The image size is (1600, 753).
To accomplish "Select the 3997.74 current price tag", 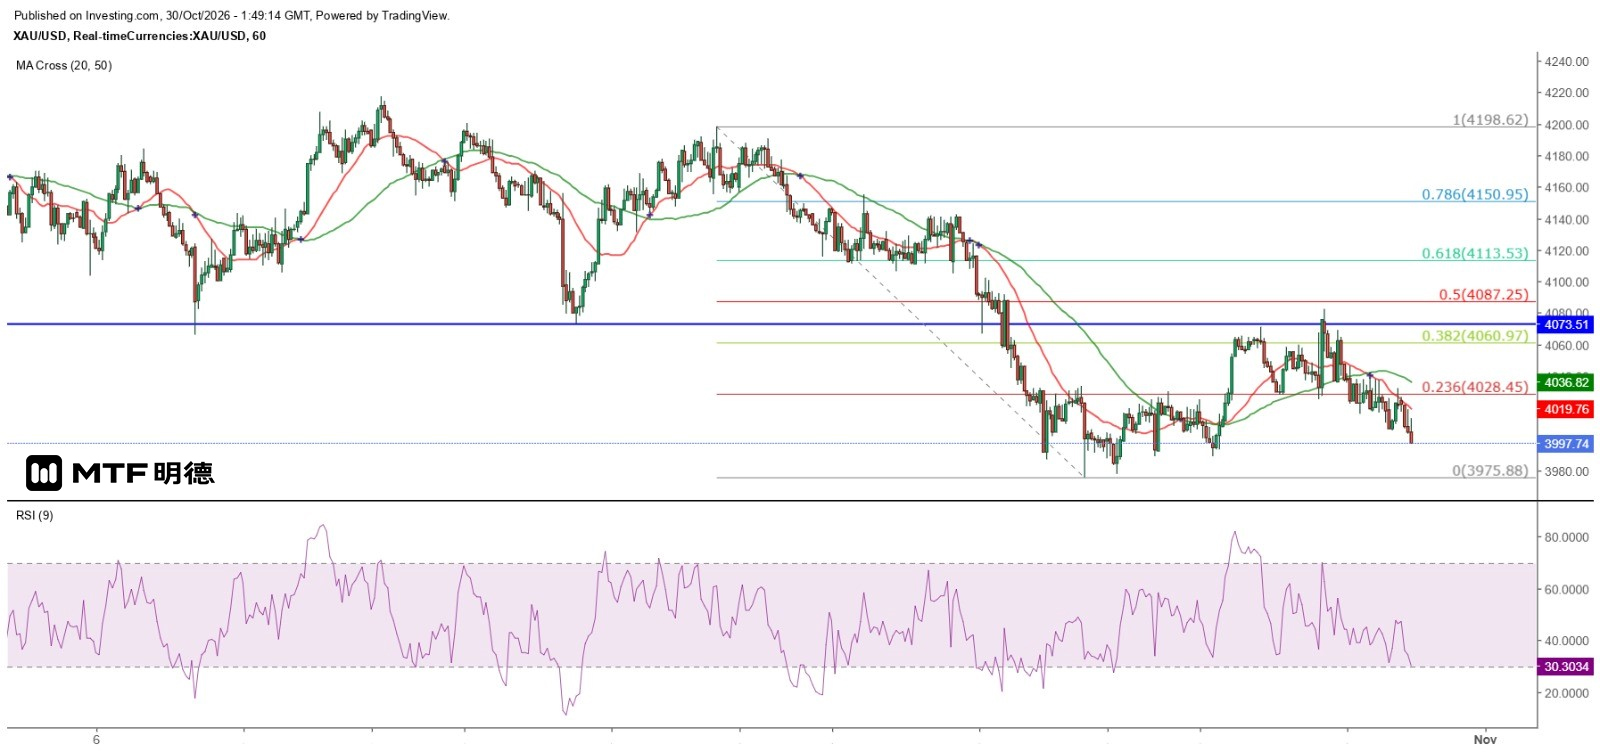I will pyautogui.click(x=1565, y=443).
